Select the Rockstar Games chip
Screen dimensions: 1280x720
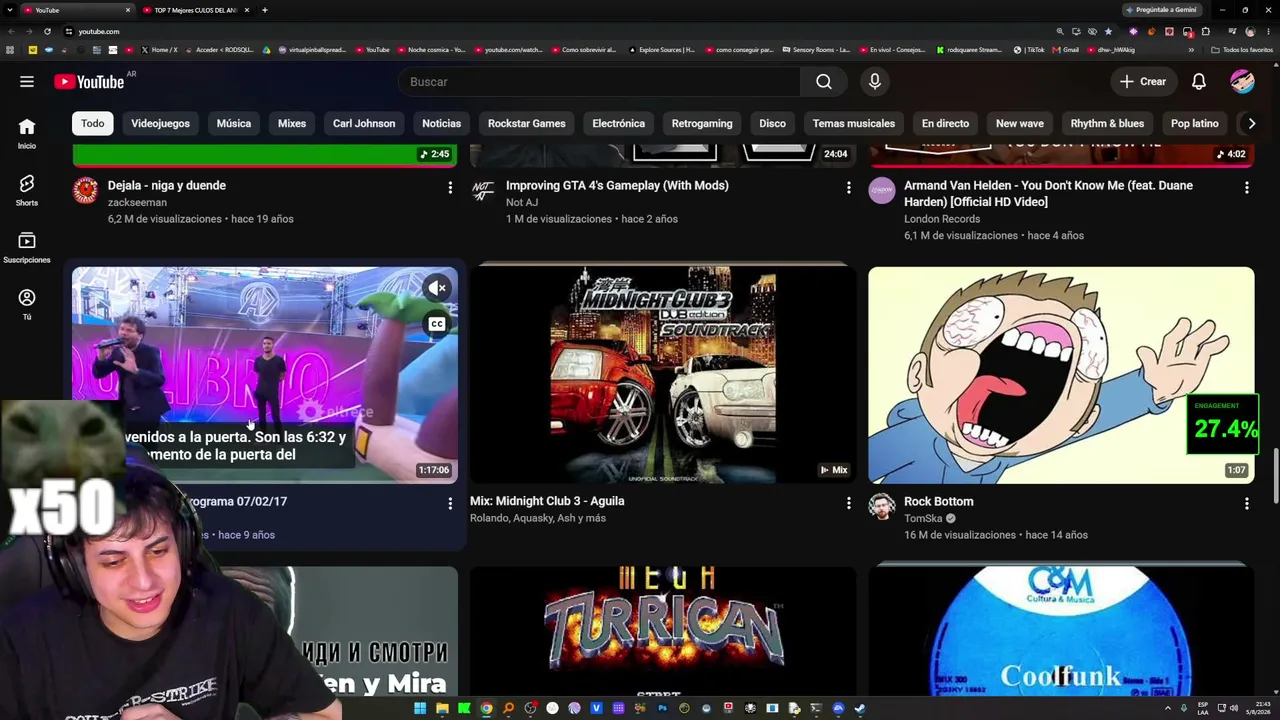pyautogui.click(x=527, y=123)
